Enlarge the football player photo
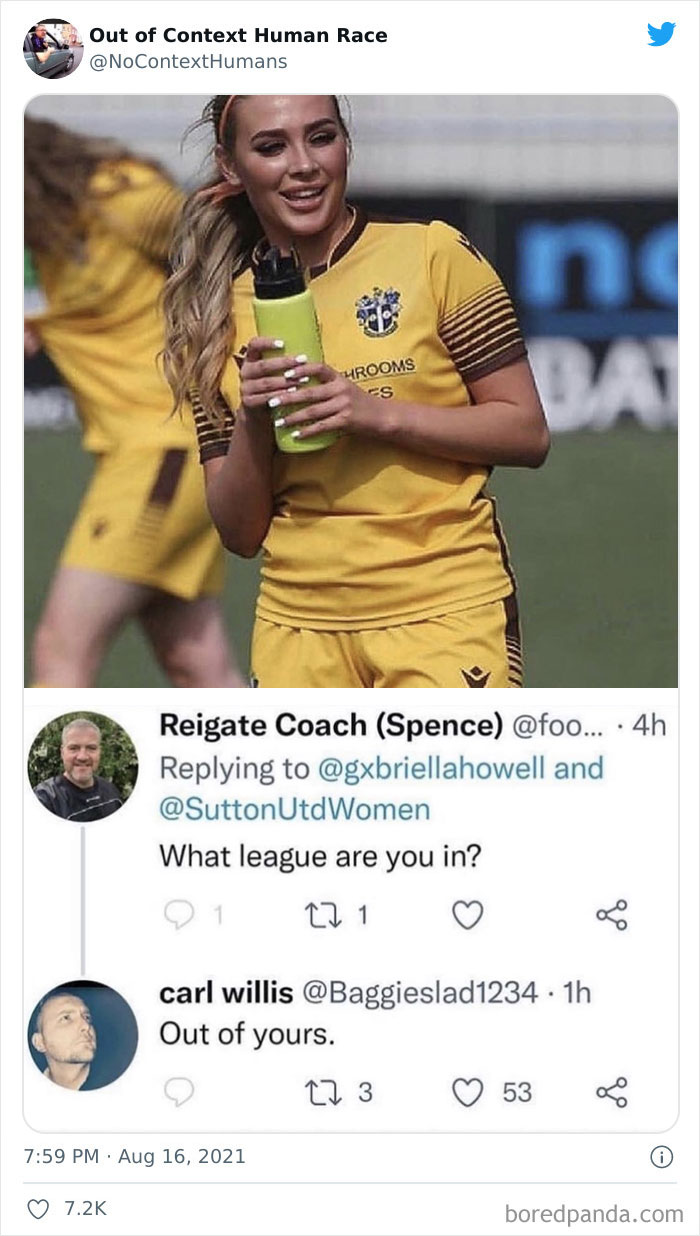This screenshot has width=700, height=1236. click(350, 392)
